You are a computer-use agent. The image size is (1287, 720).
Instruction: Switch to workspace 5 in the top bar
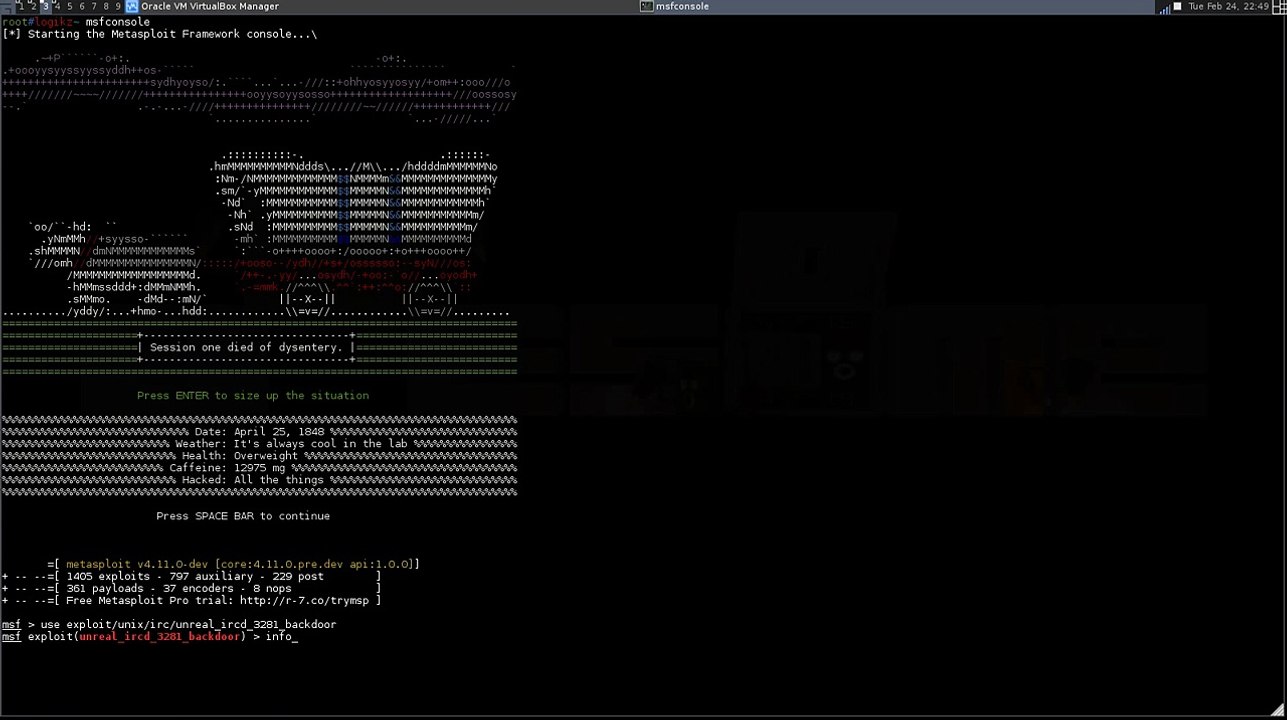69,6
